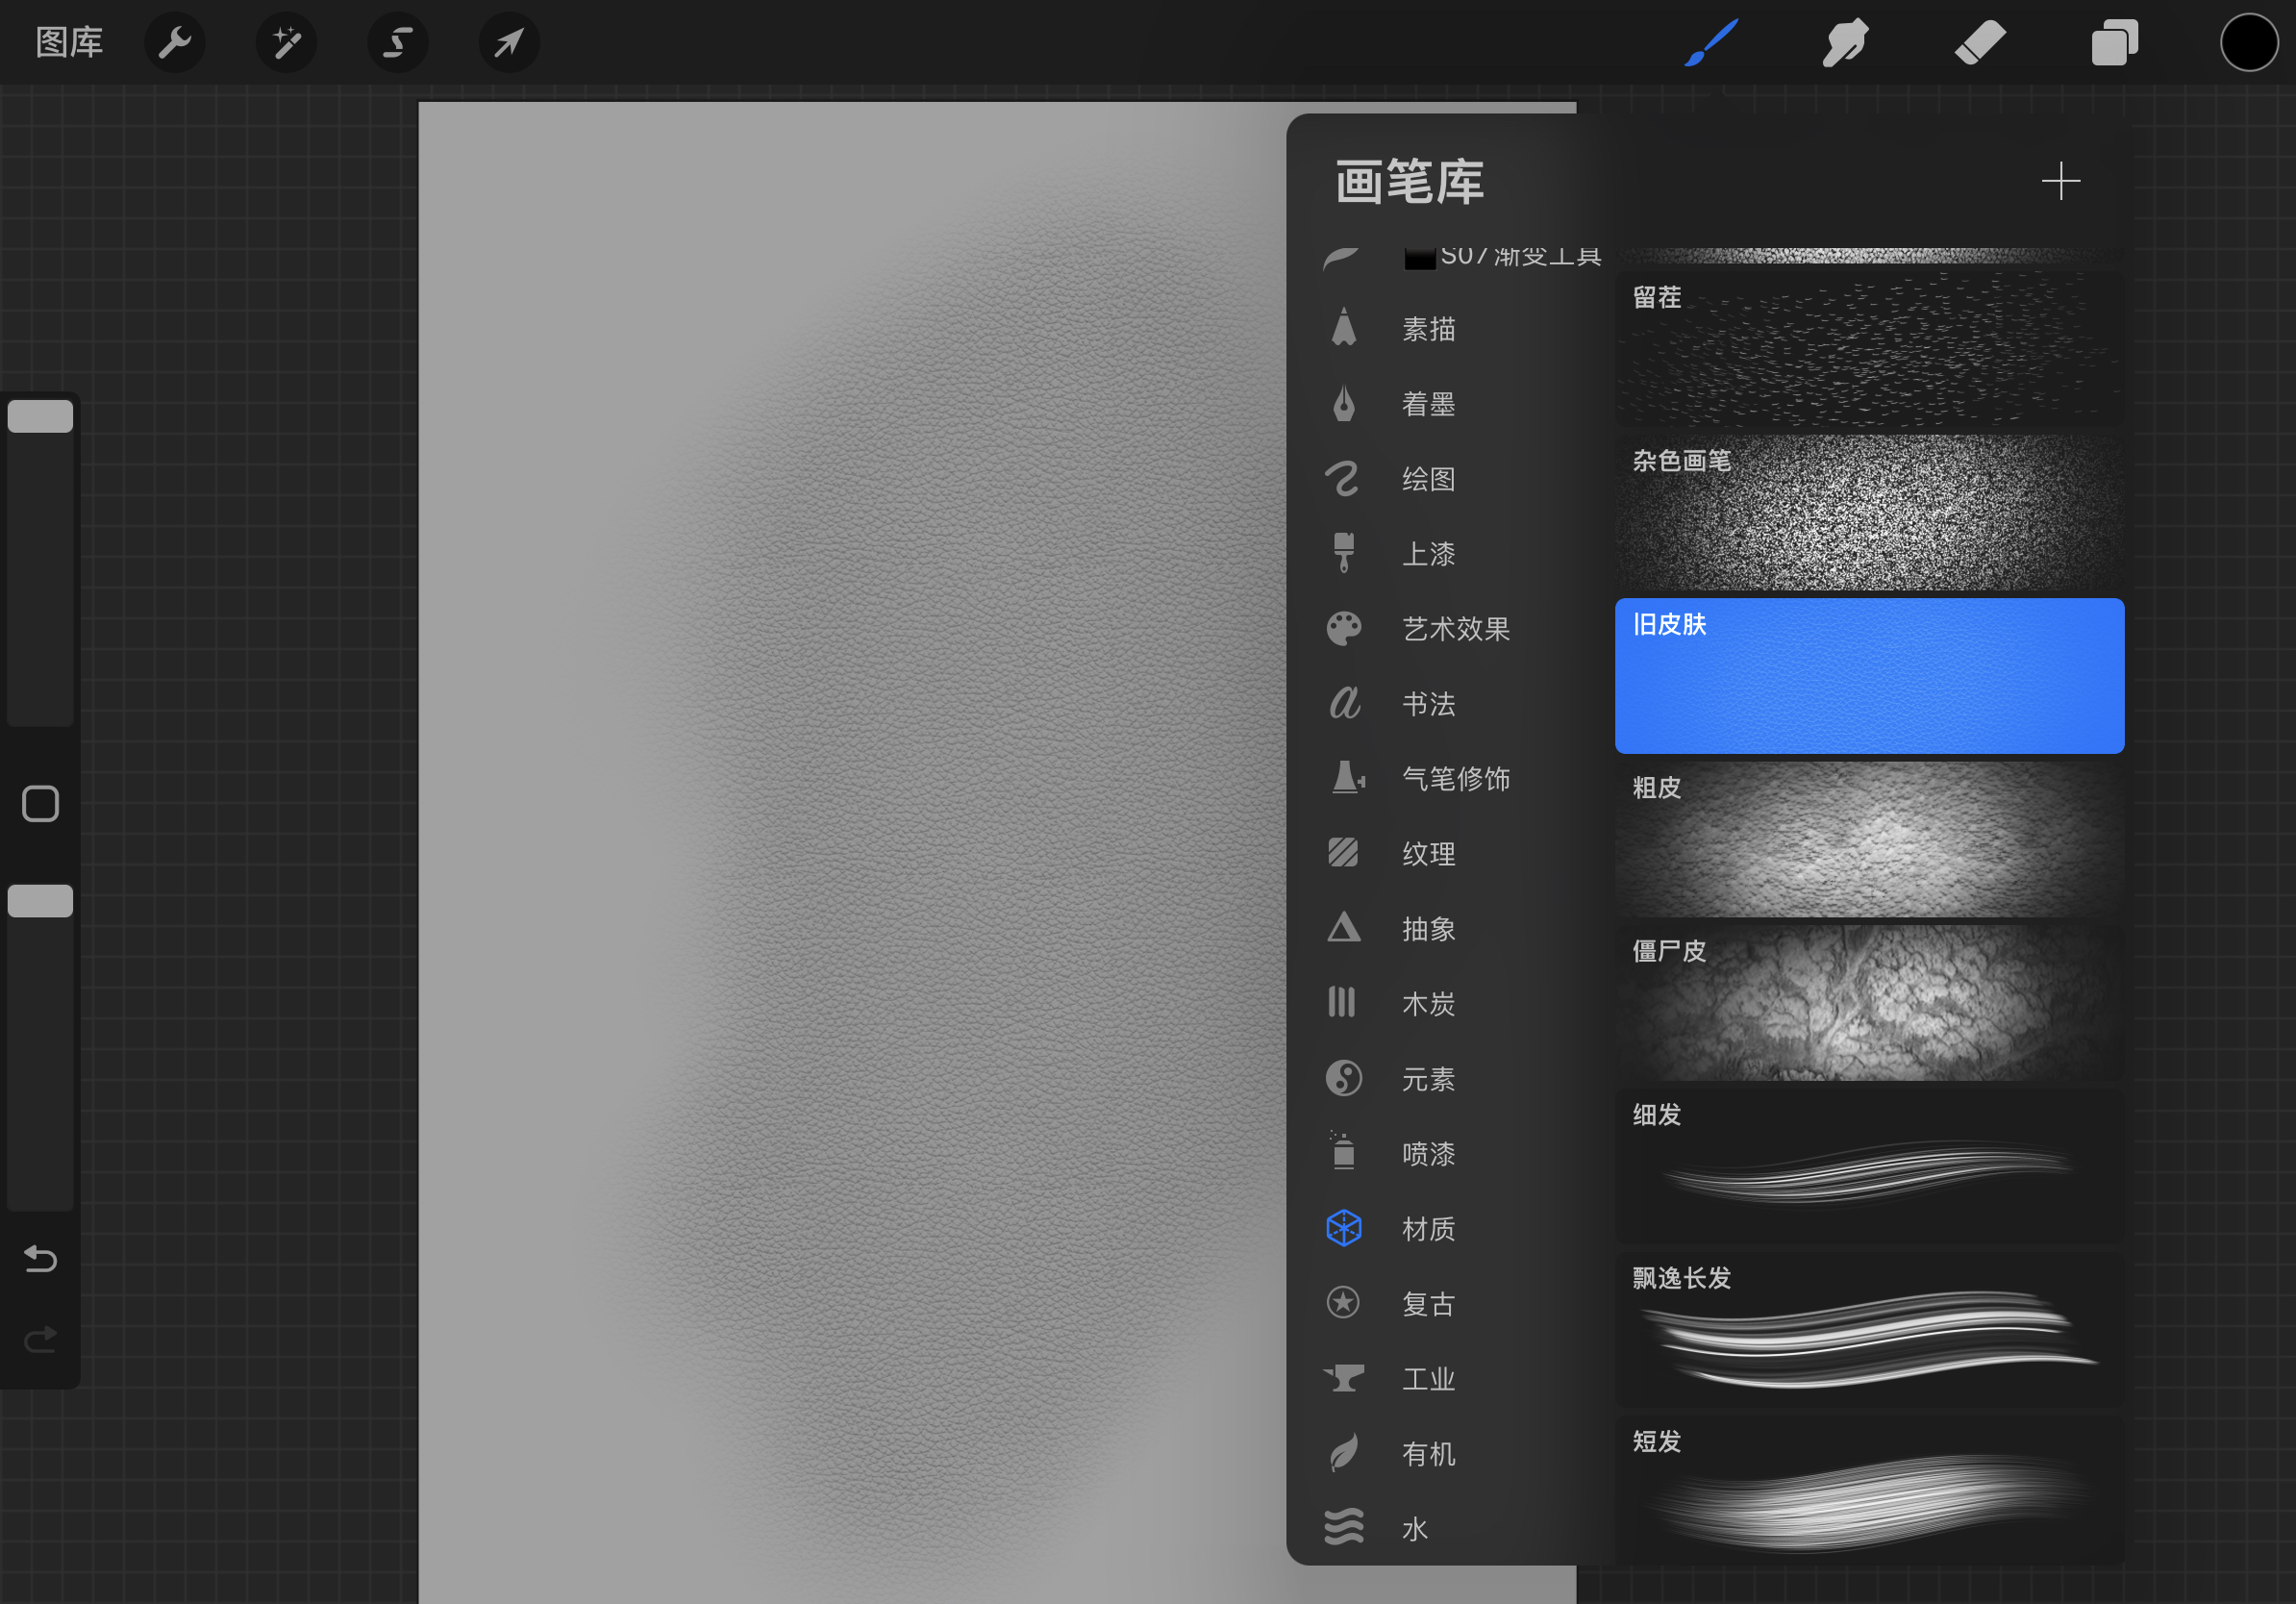
Task: Click the square modify button in sidebar
Action: (x=40, y=804)
